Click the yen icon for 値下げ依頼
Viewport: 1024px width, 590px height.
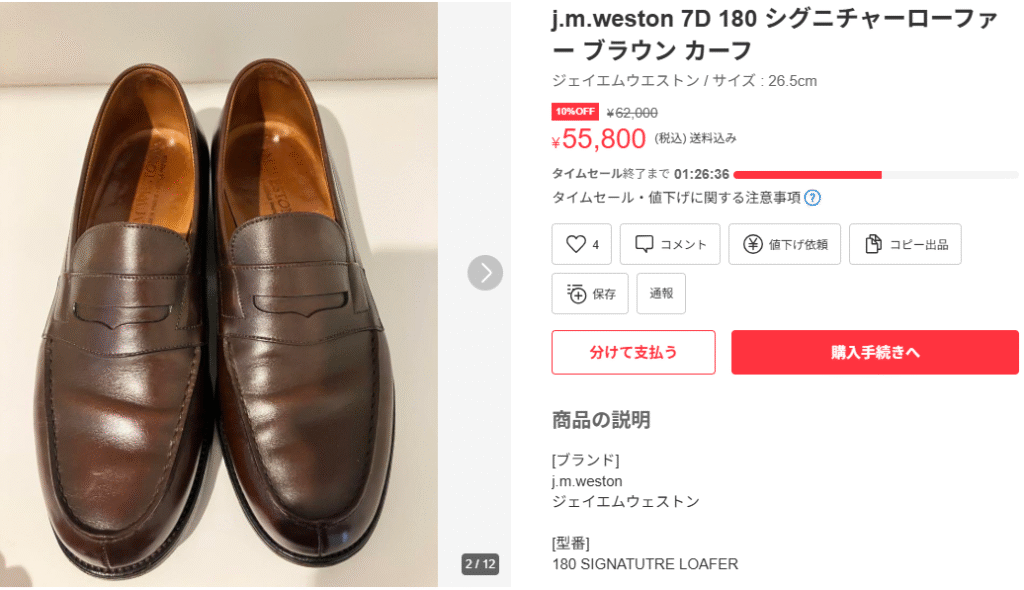point(753,244)
